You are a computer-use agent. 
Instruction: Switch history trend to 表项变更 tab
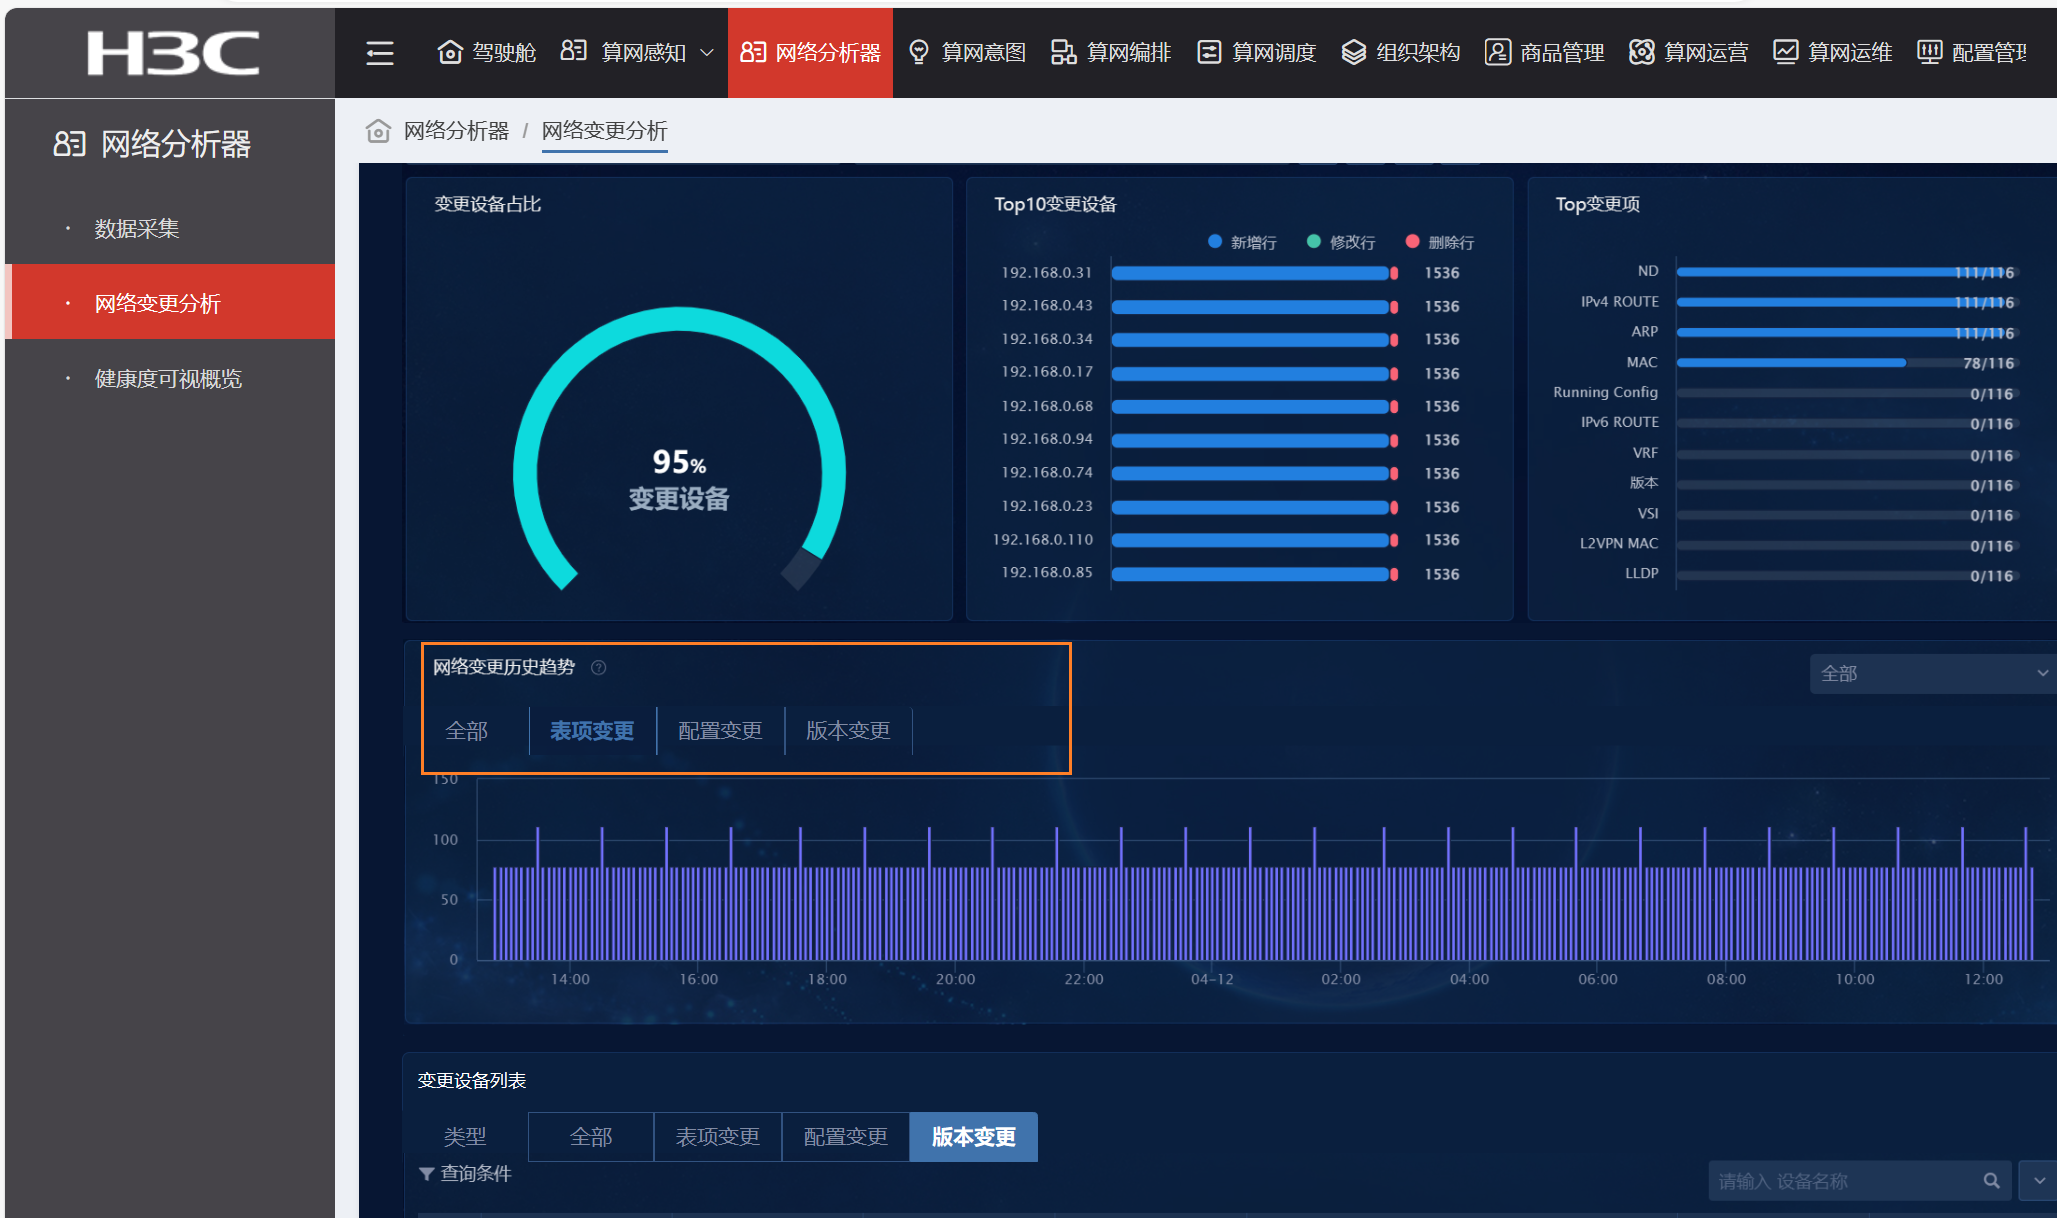coord(592,731)
